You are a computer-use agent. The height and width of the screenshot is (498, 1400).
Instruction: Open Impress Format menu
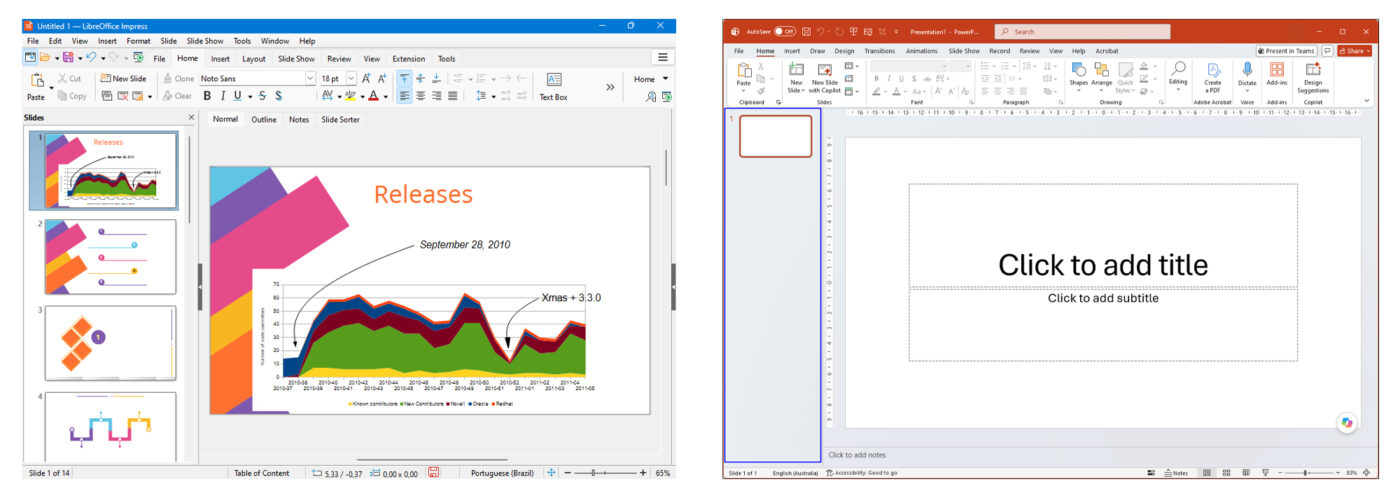[138, 41]
